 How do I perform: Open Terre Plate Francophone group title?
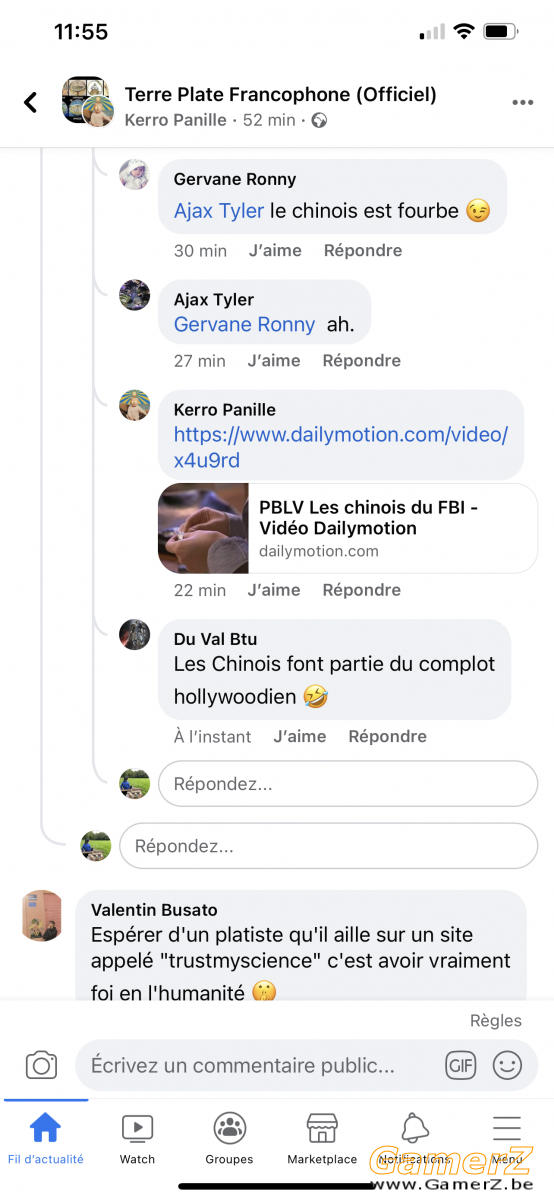(x=280, y=95)
